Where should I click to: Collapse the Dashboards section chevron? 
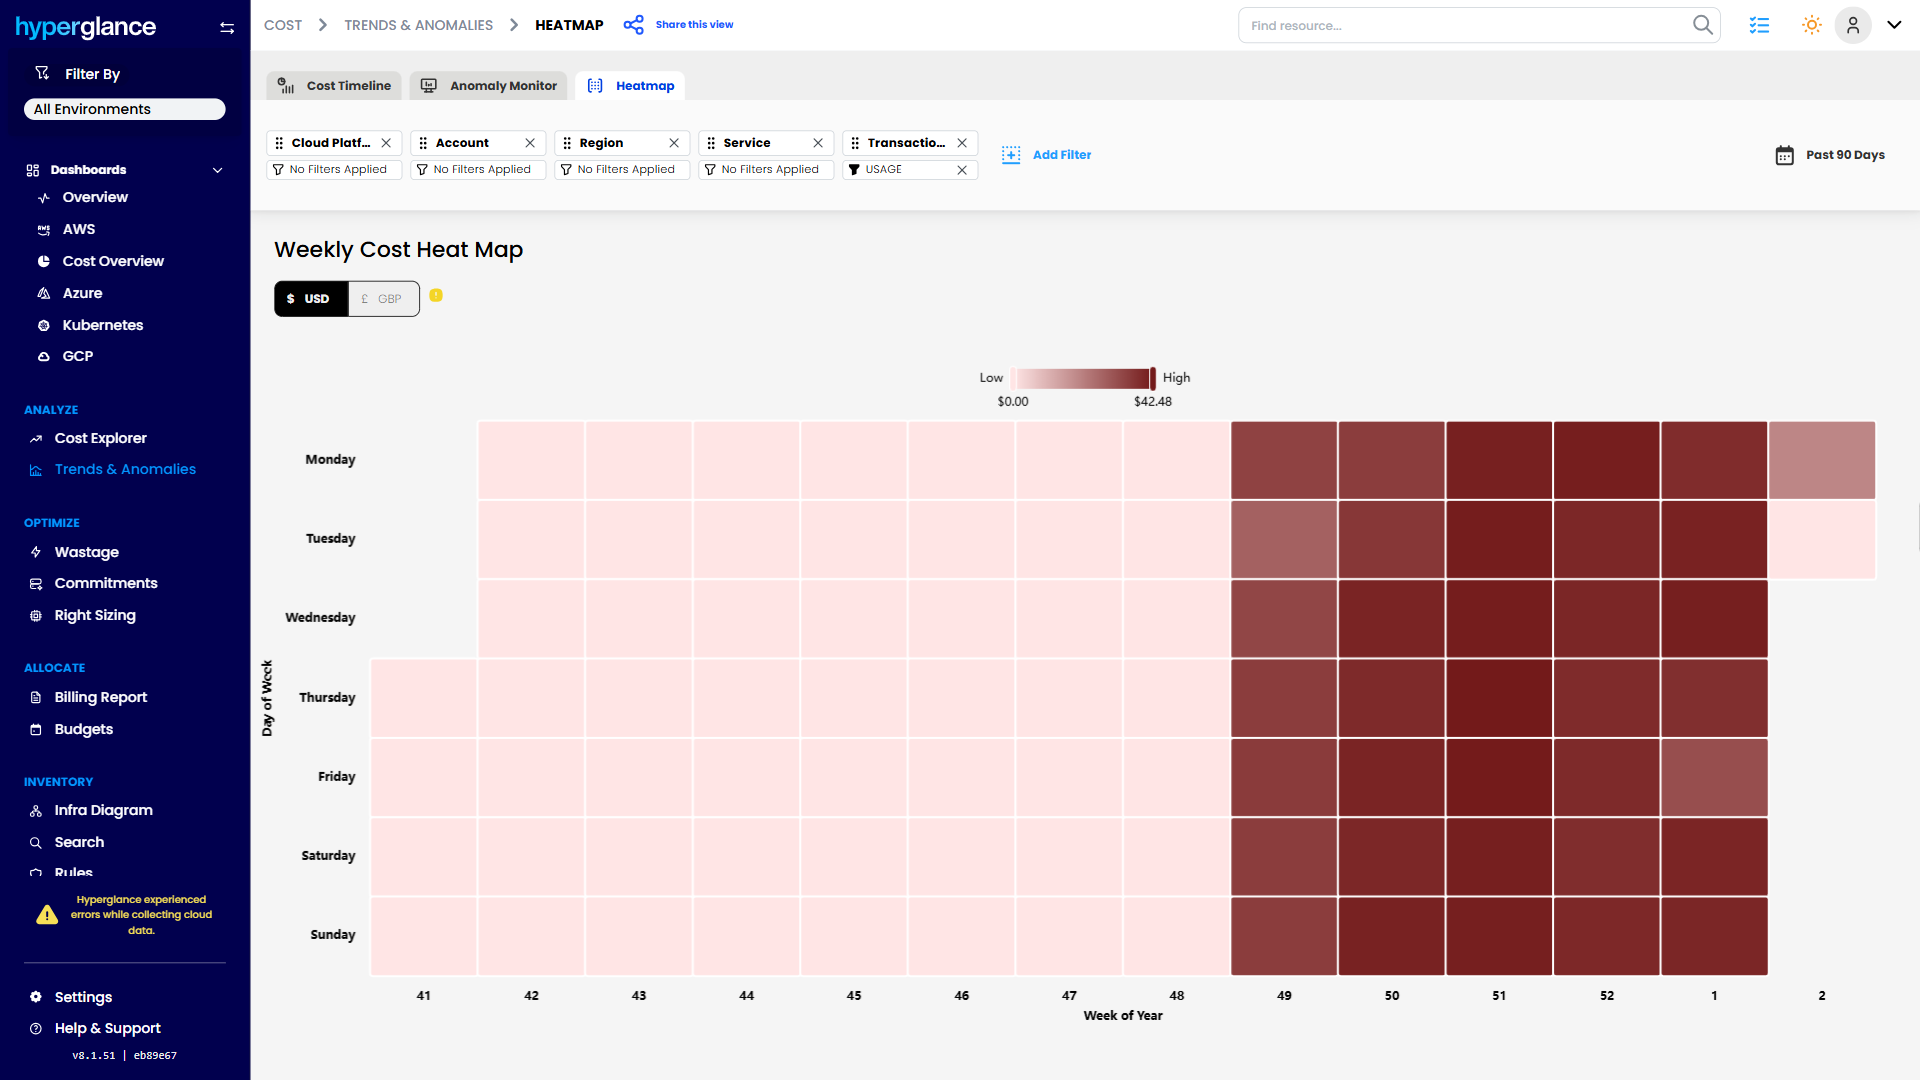click(218, 170)
